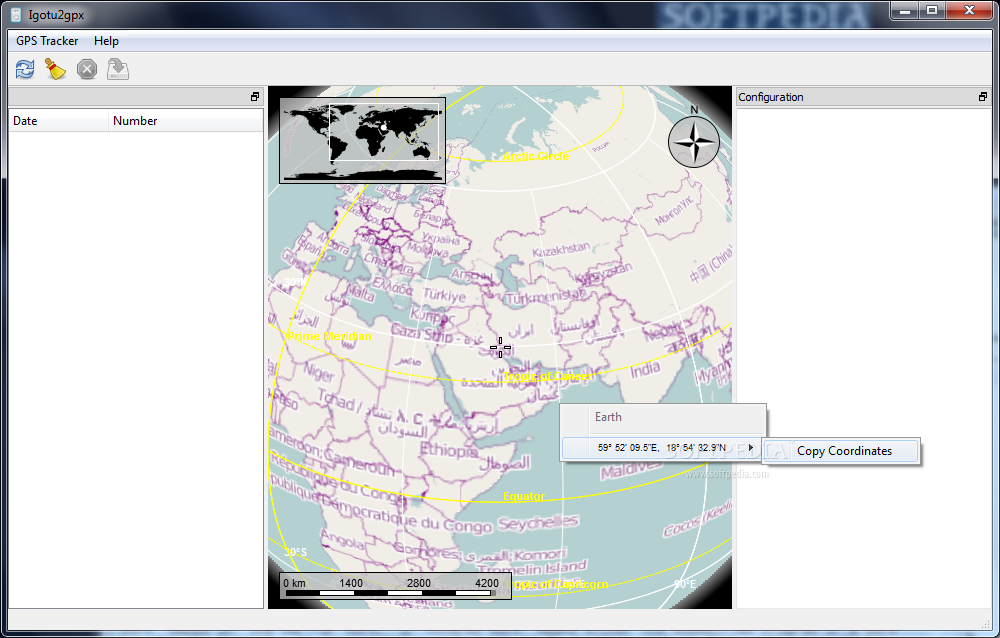
Task: Minimize the Igotu2gpx window
Action: coord(904,11)
